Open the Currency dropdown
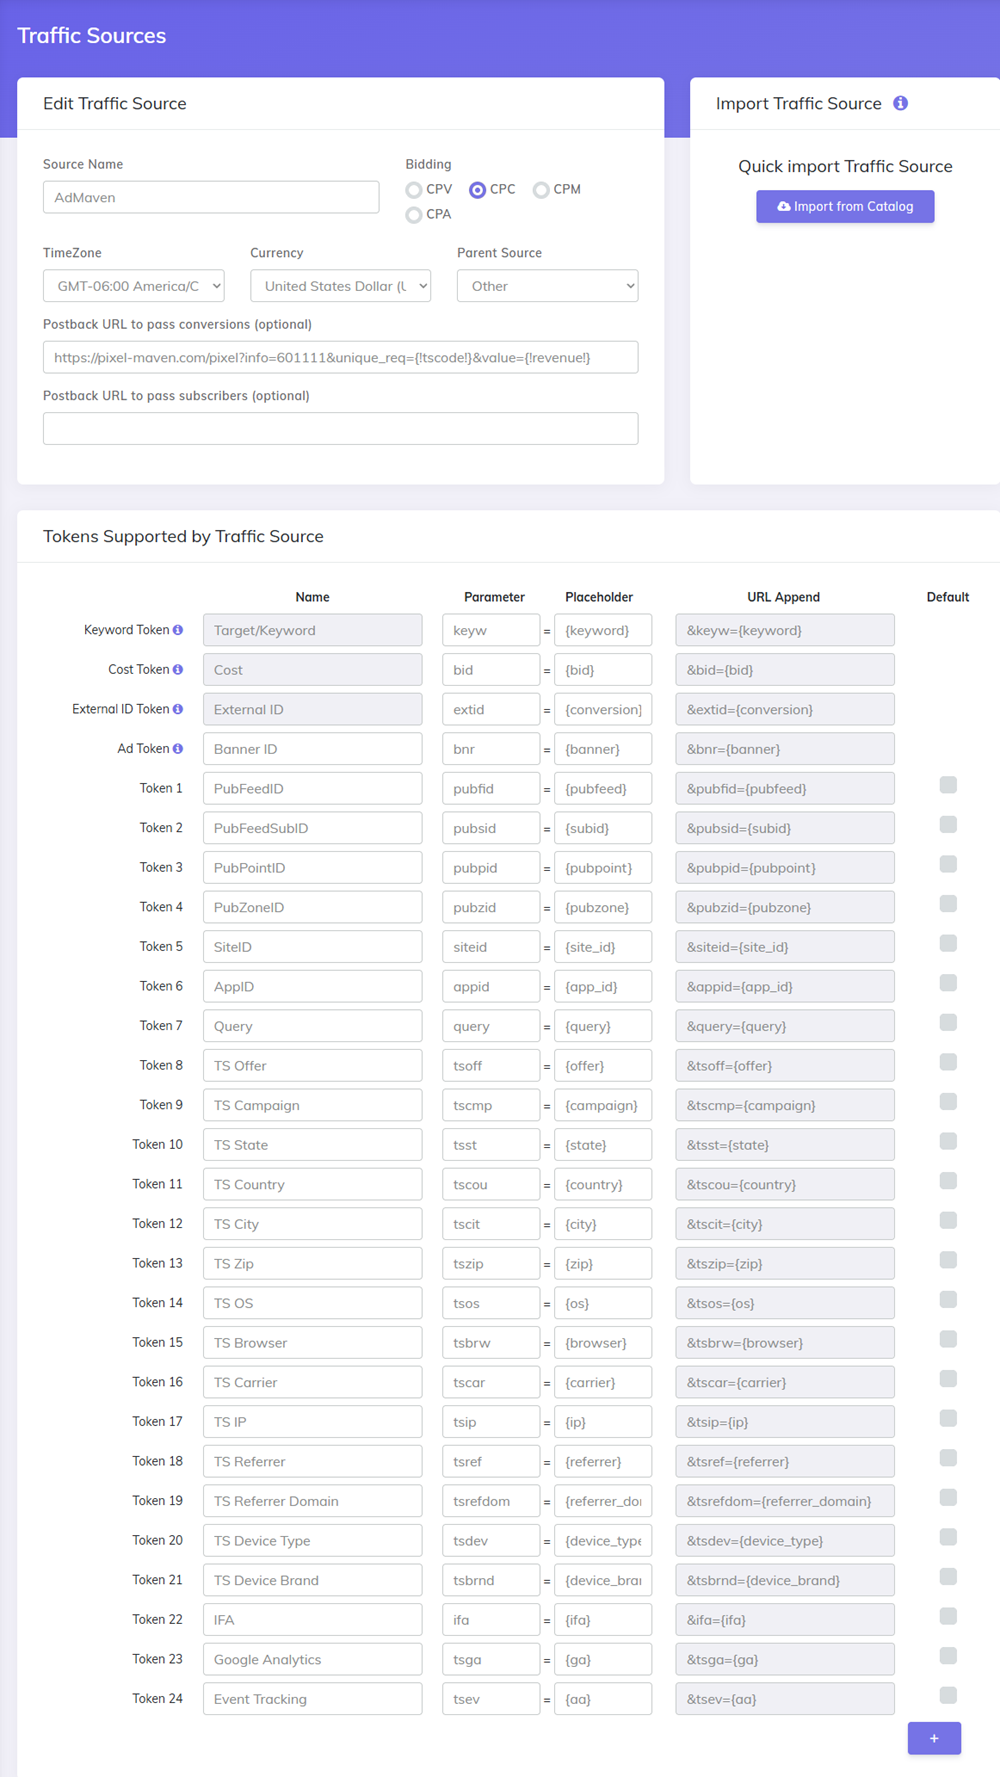 click(x=340, y=286)
